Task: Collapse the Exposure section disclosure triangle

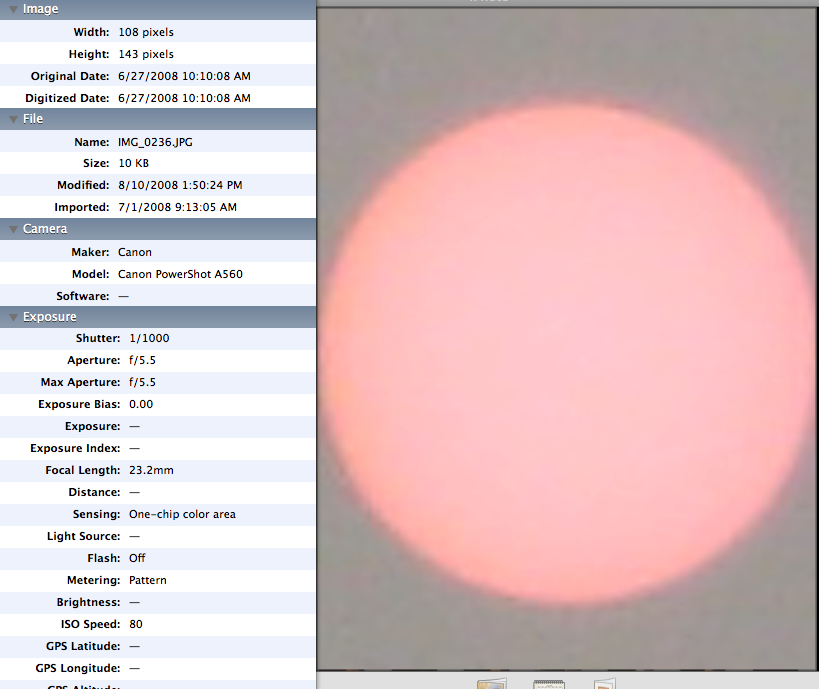Action: click(10, 317)
